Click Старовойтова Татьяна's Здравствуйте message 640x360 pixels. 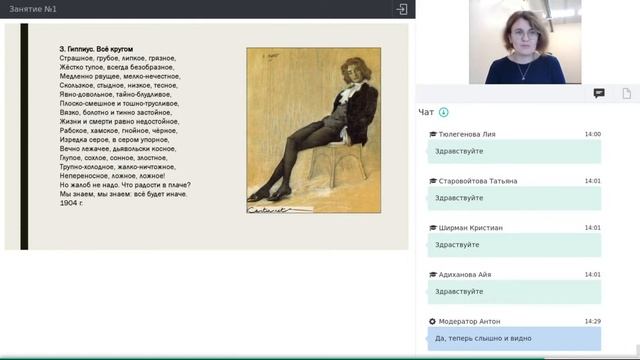click(514, 198)
